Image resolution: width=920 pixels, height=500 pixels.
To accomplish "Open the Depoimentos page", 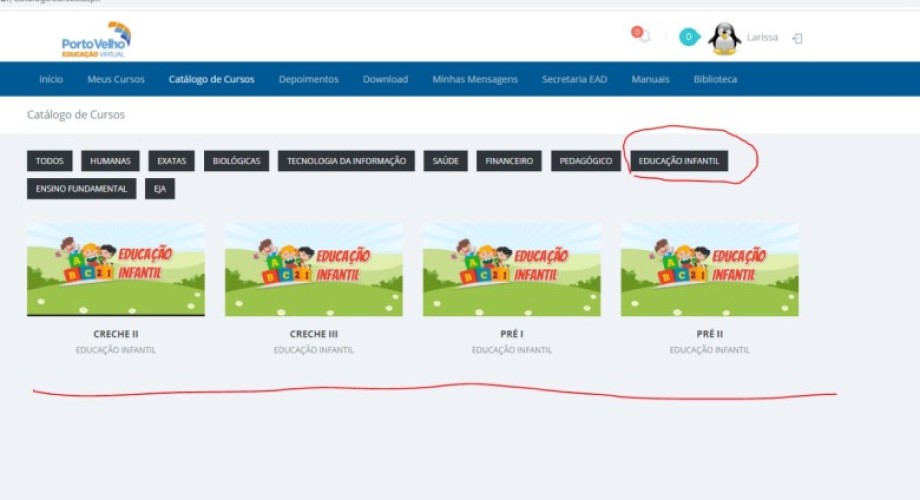I will click(x=308, y=79).
